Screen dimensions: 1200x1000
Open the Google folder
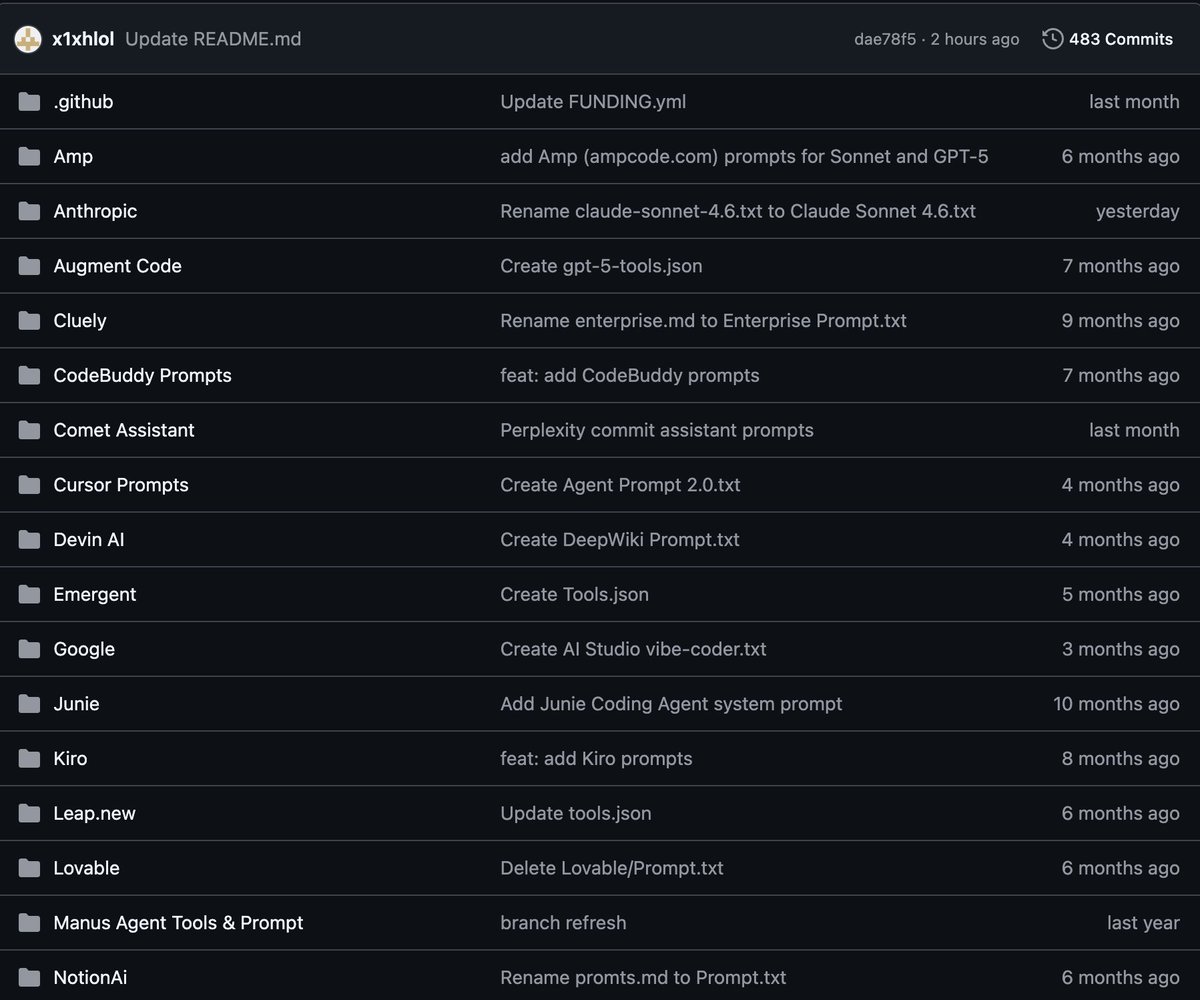coord(84,650)
